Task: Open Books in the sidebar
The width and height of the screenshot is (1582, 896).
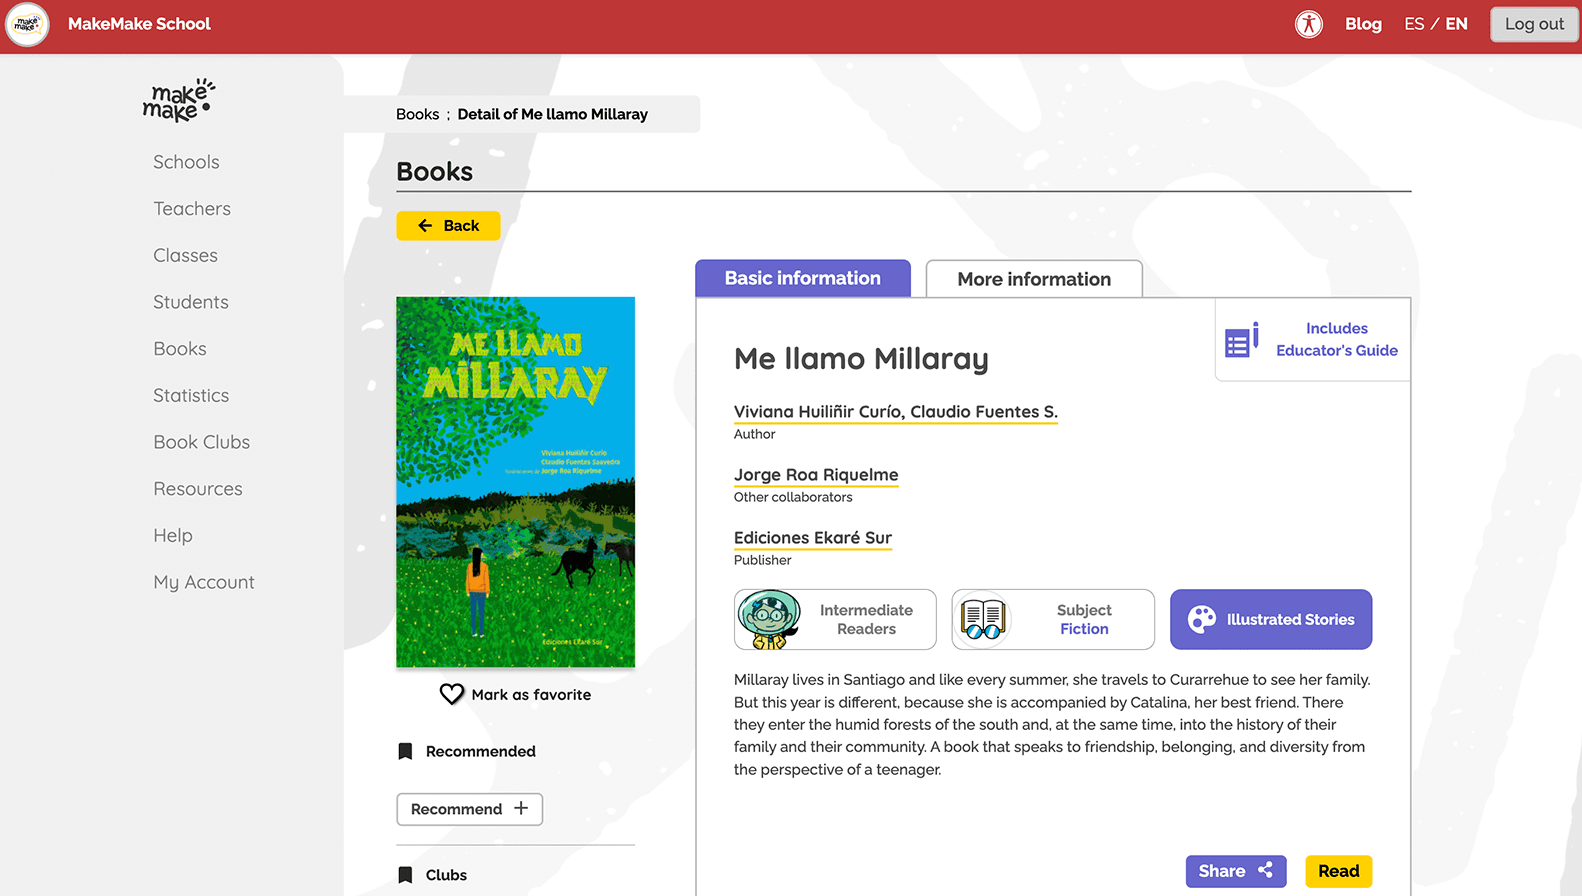Action: 180,349
